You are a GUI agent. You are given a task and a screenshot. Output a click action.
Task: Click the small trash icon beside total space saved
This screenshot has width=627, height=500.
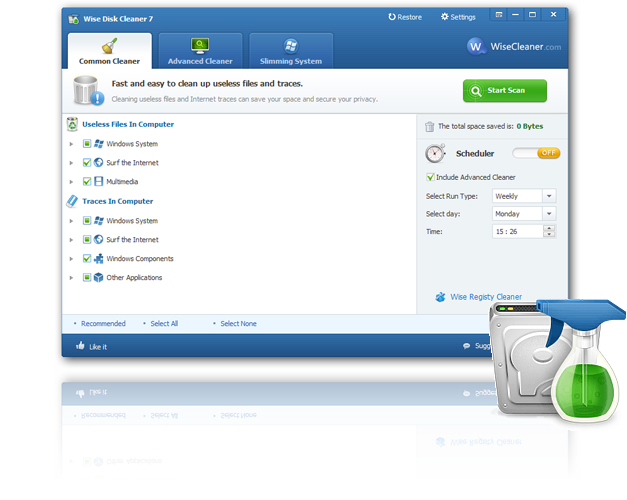coord(429,126)
